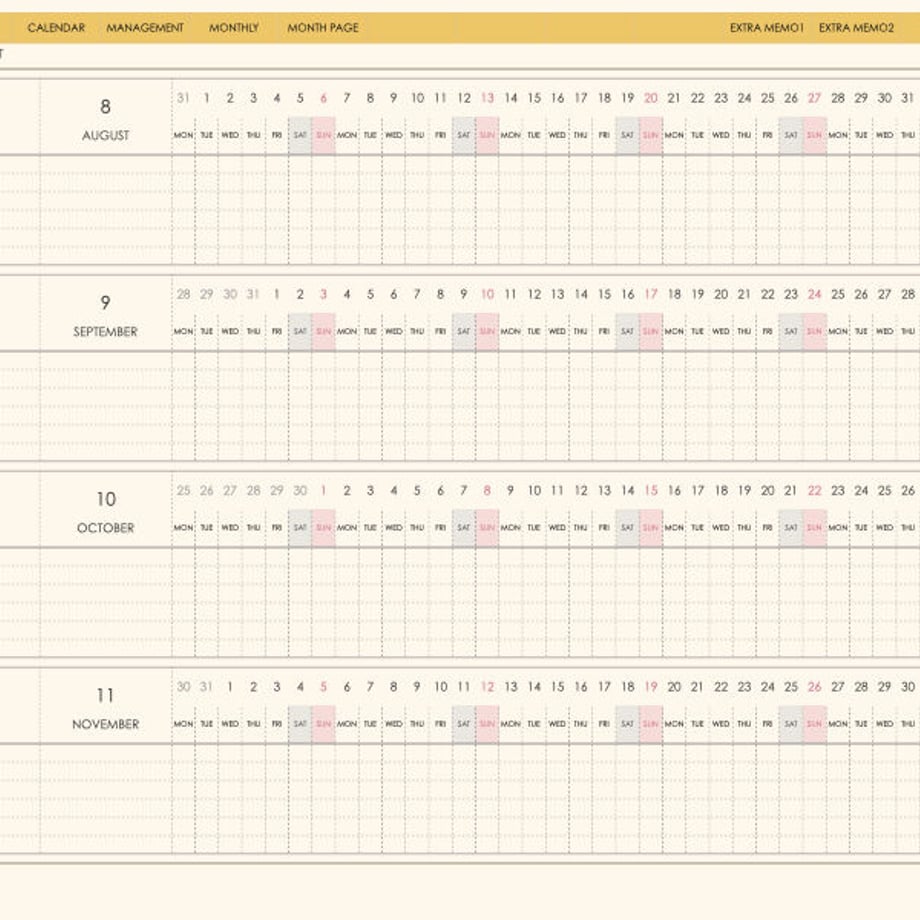This screenshot has height=920, width=920.
Task: Select the 8 AUGUST month label
Action: pyautogui.click(x=106, y=119)
